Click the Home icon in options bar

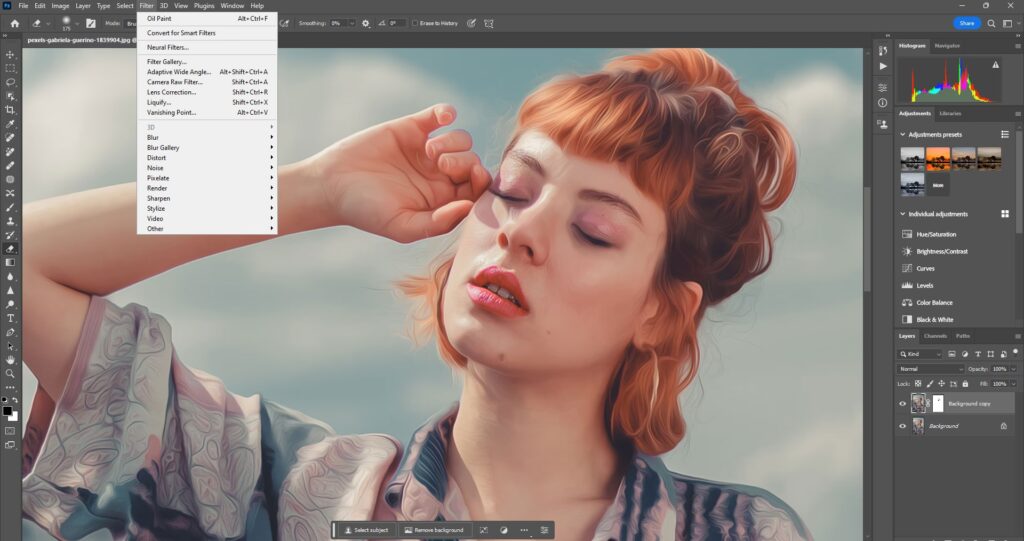click(x=14, y=22)
